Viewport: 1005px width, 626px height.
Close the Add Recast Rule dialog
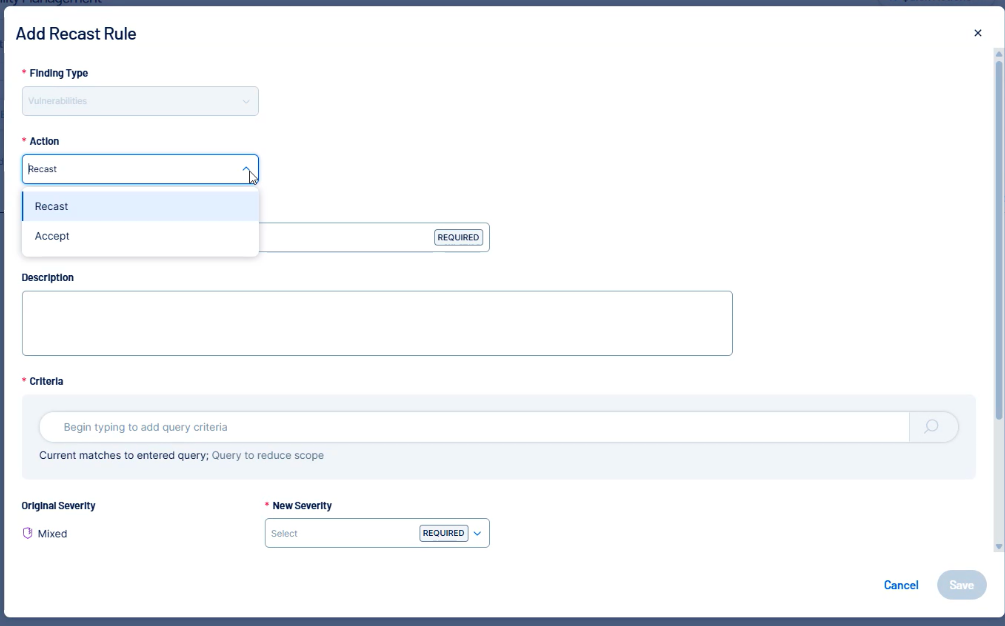977,33
